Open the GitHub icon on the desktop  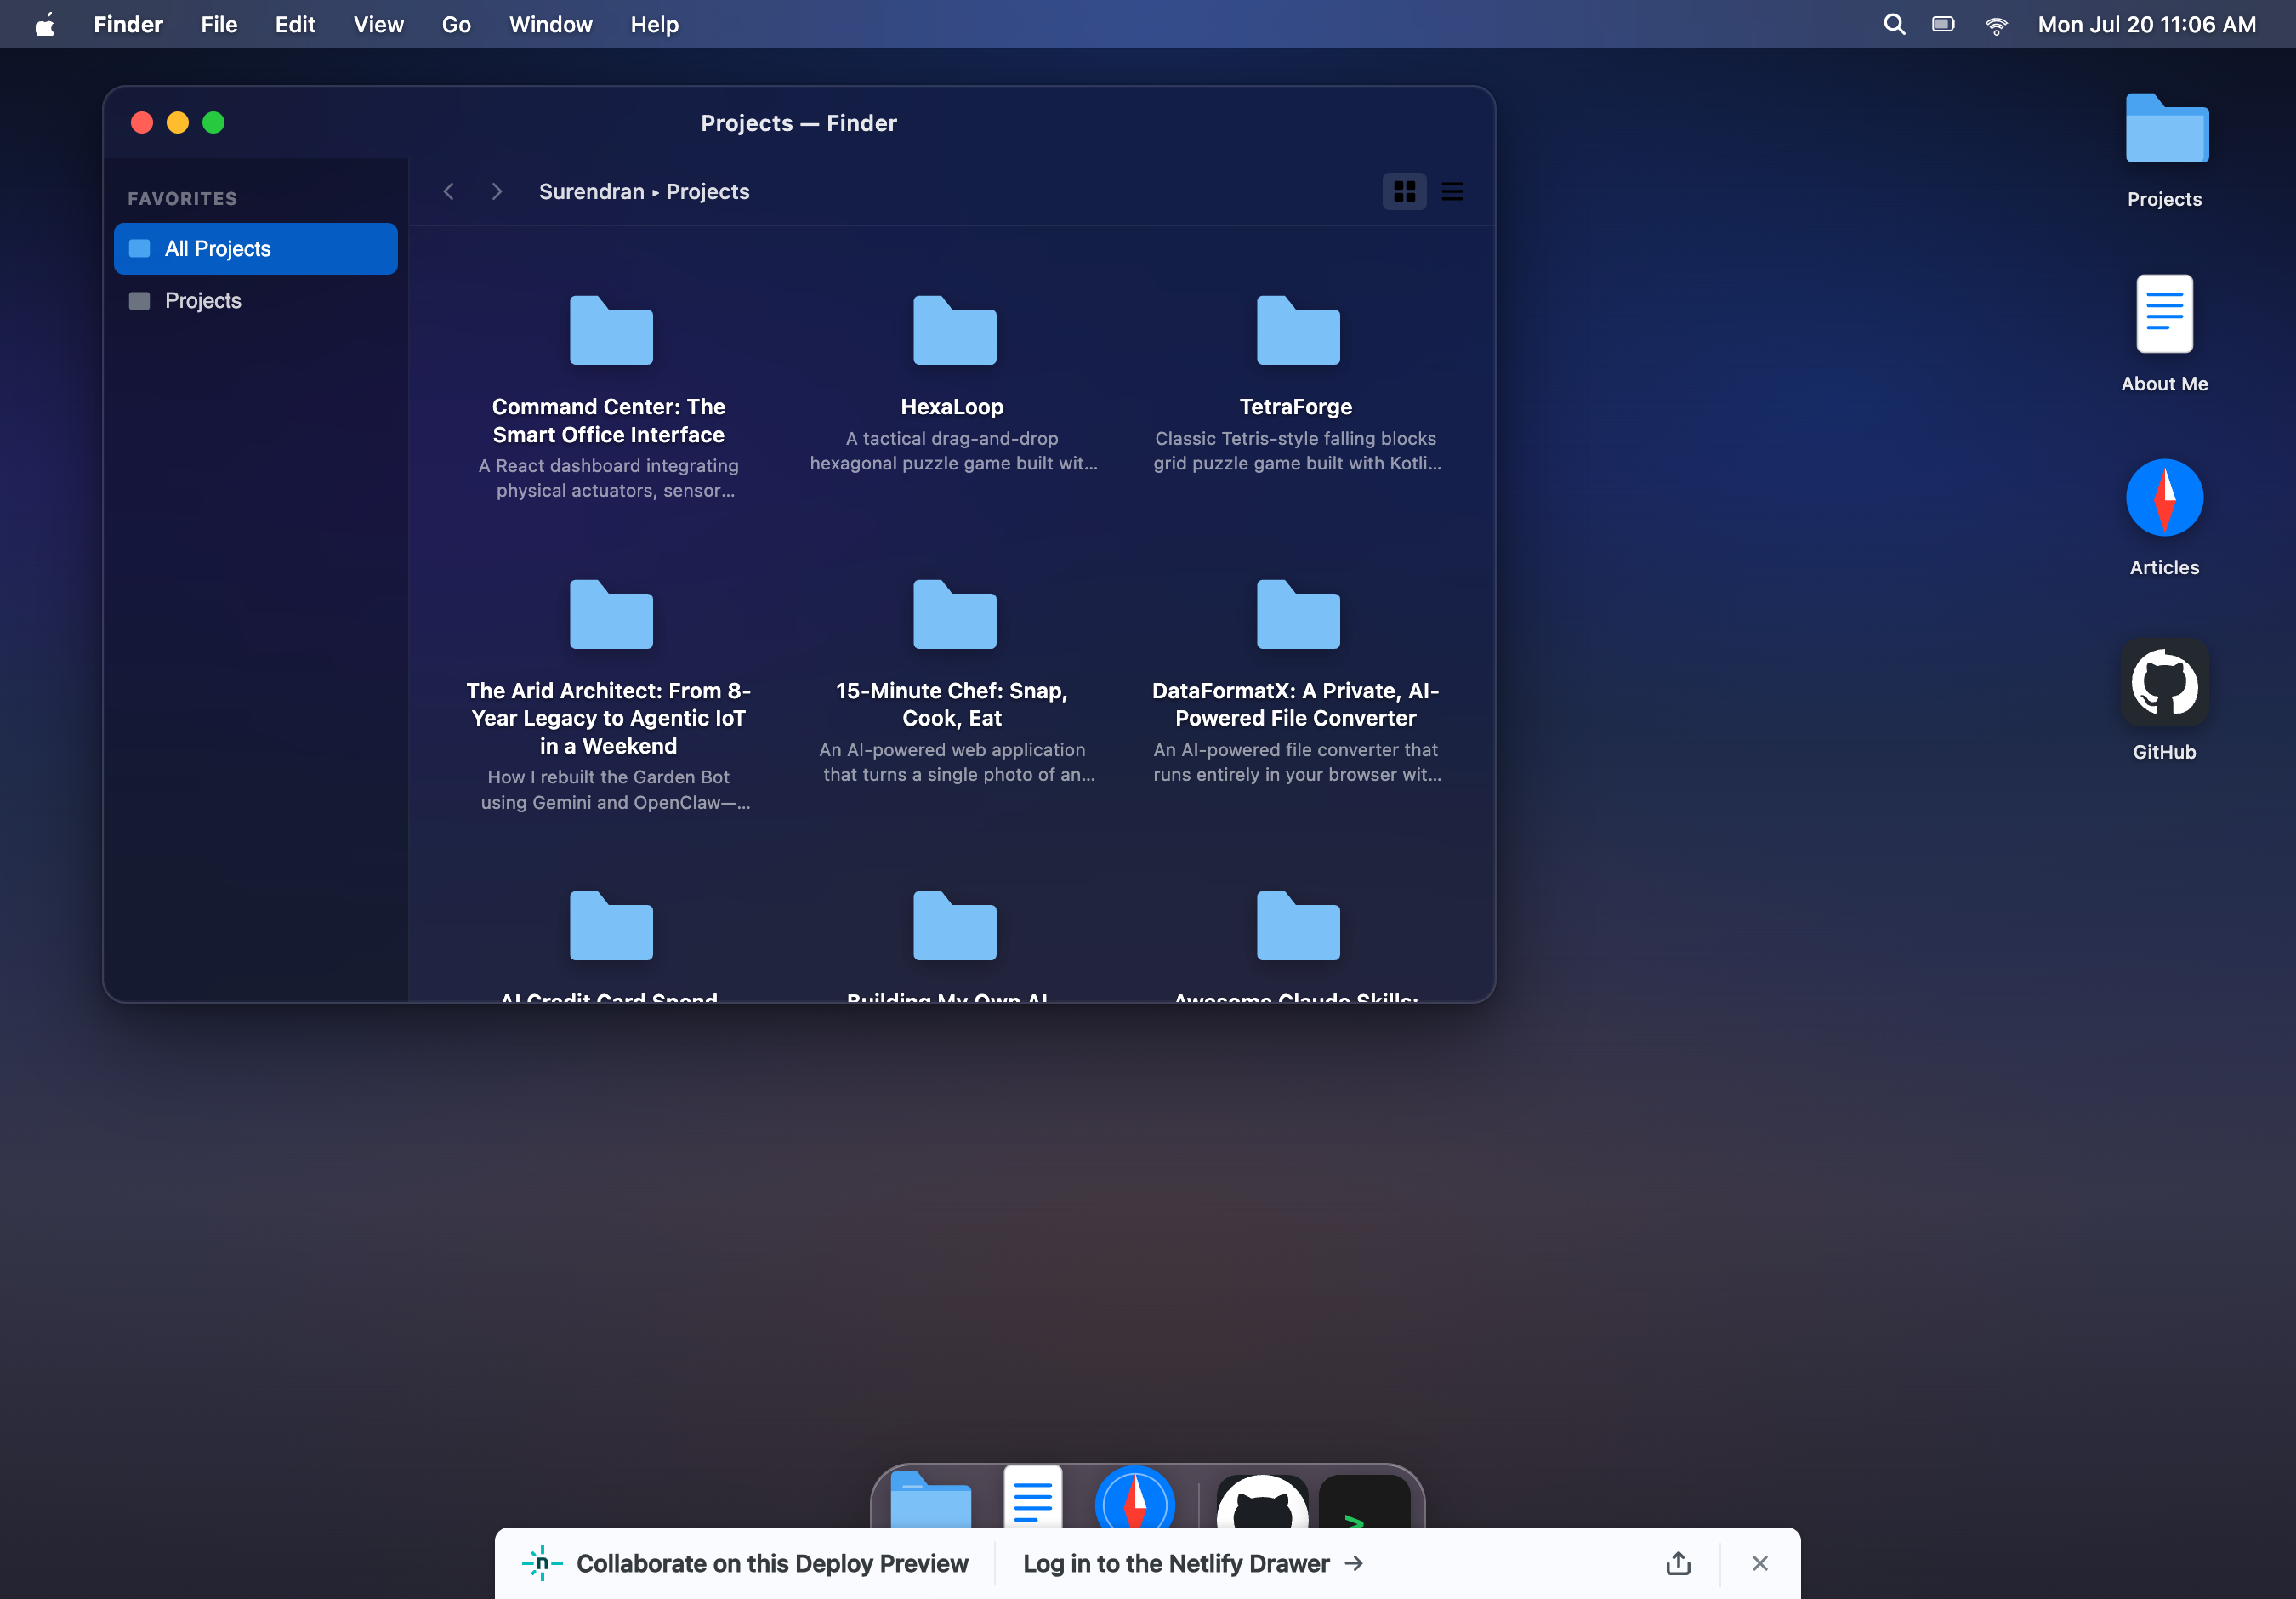click(x=2164, y=683)
